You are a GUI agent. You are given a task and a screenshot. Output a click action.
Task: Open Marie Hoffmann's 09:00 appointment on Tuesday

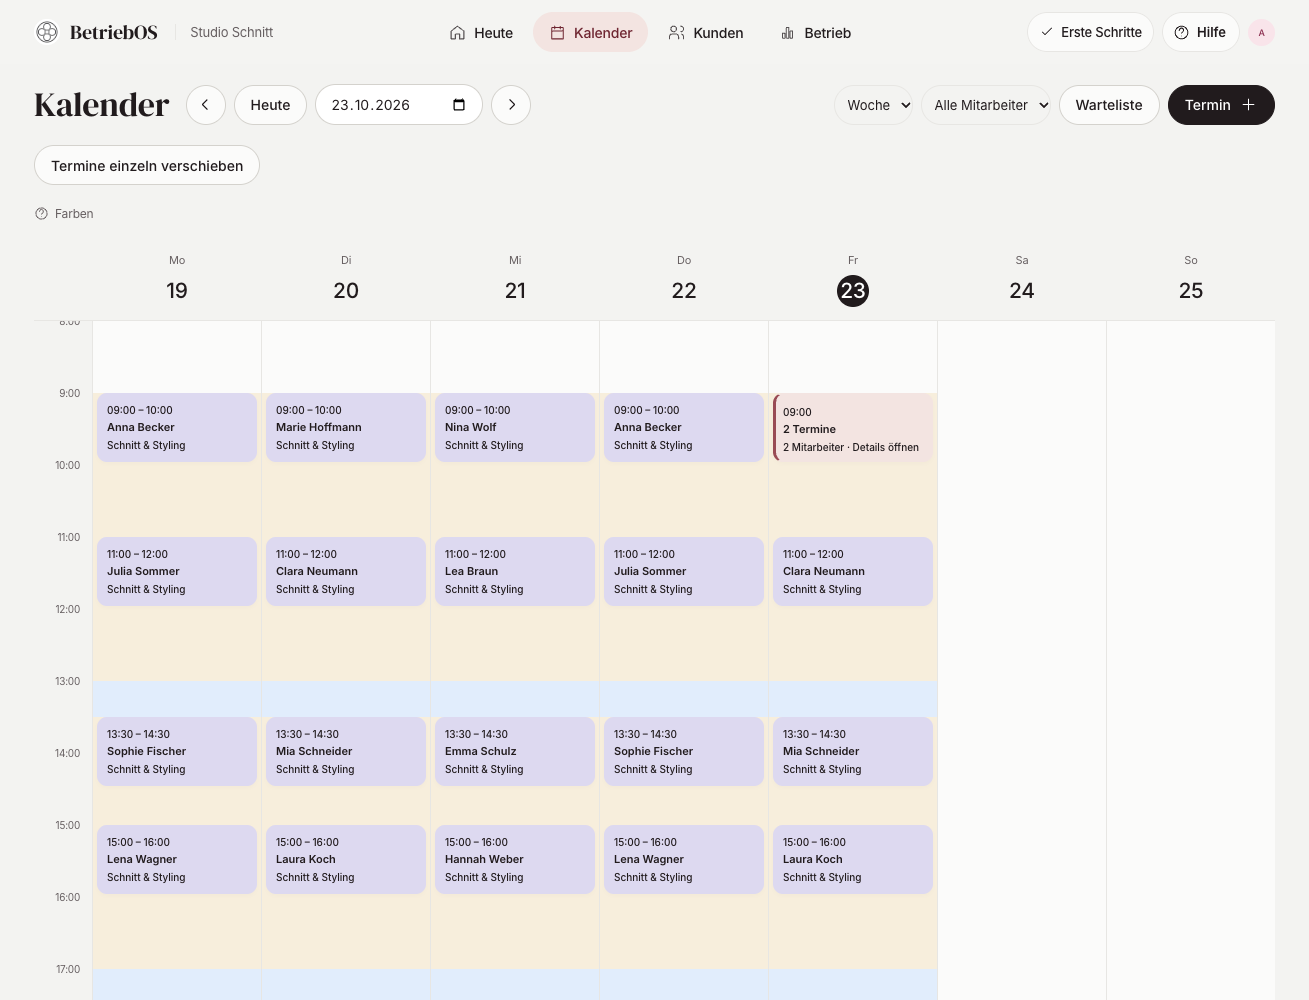(x=346, y=428)
